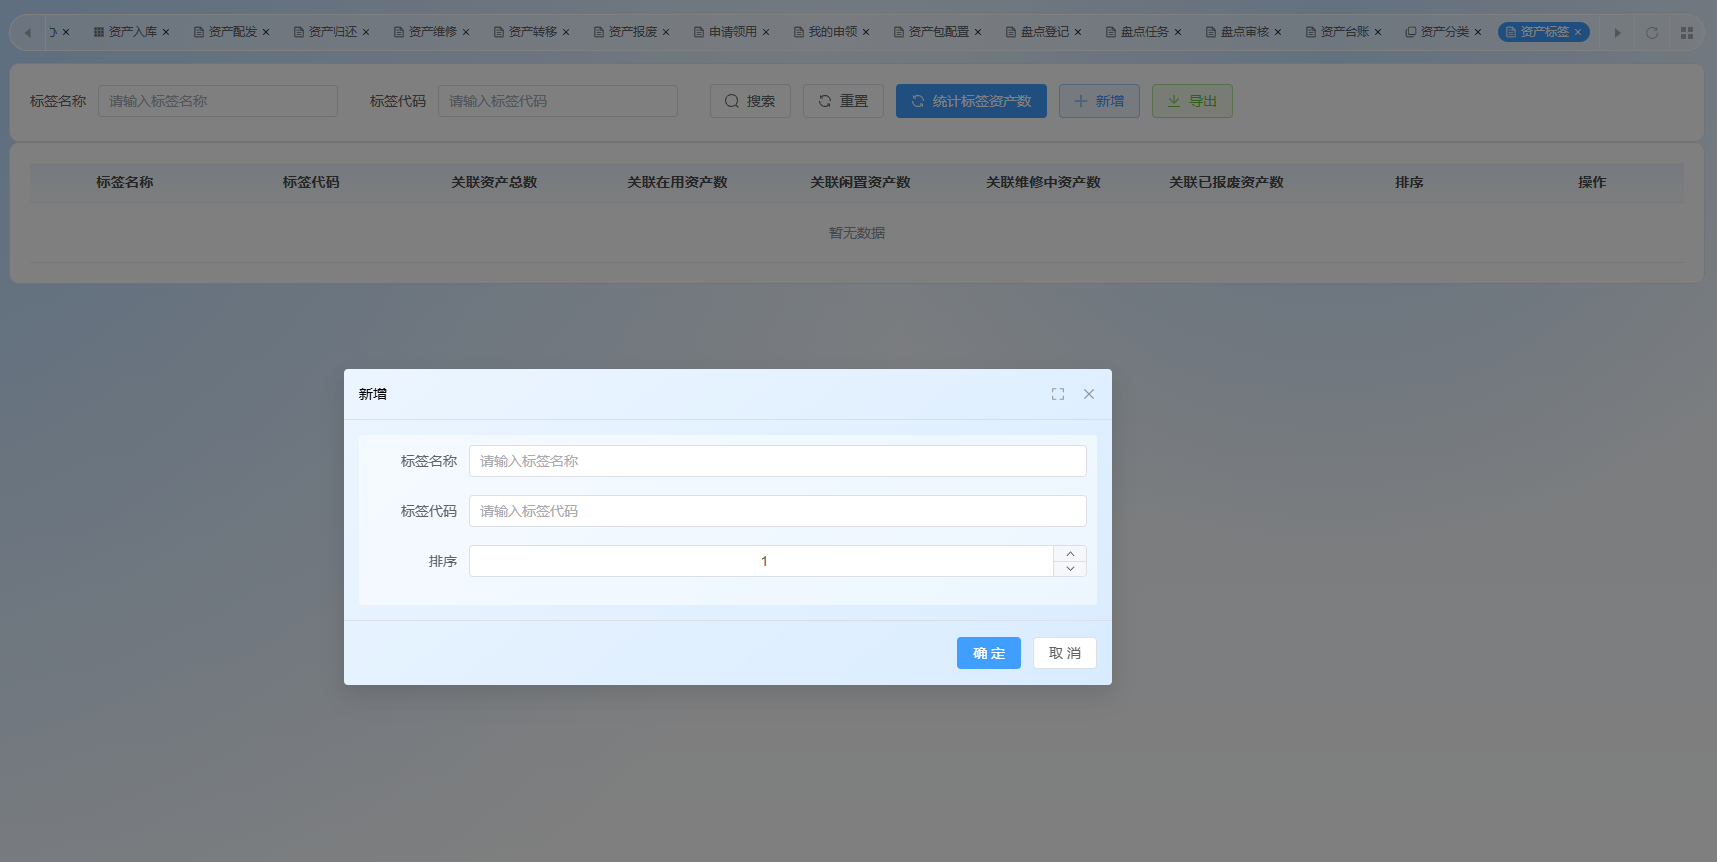
Task: Close the 资产包配置 tab
Action: [978, 32]
